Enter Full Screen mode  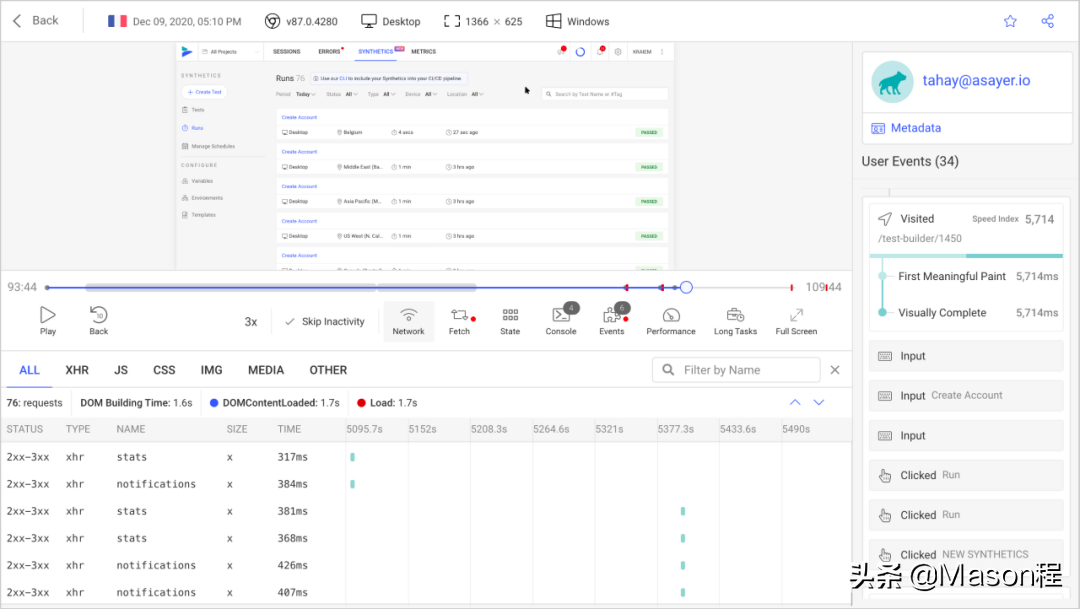(796, 320)
